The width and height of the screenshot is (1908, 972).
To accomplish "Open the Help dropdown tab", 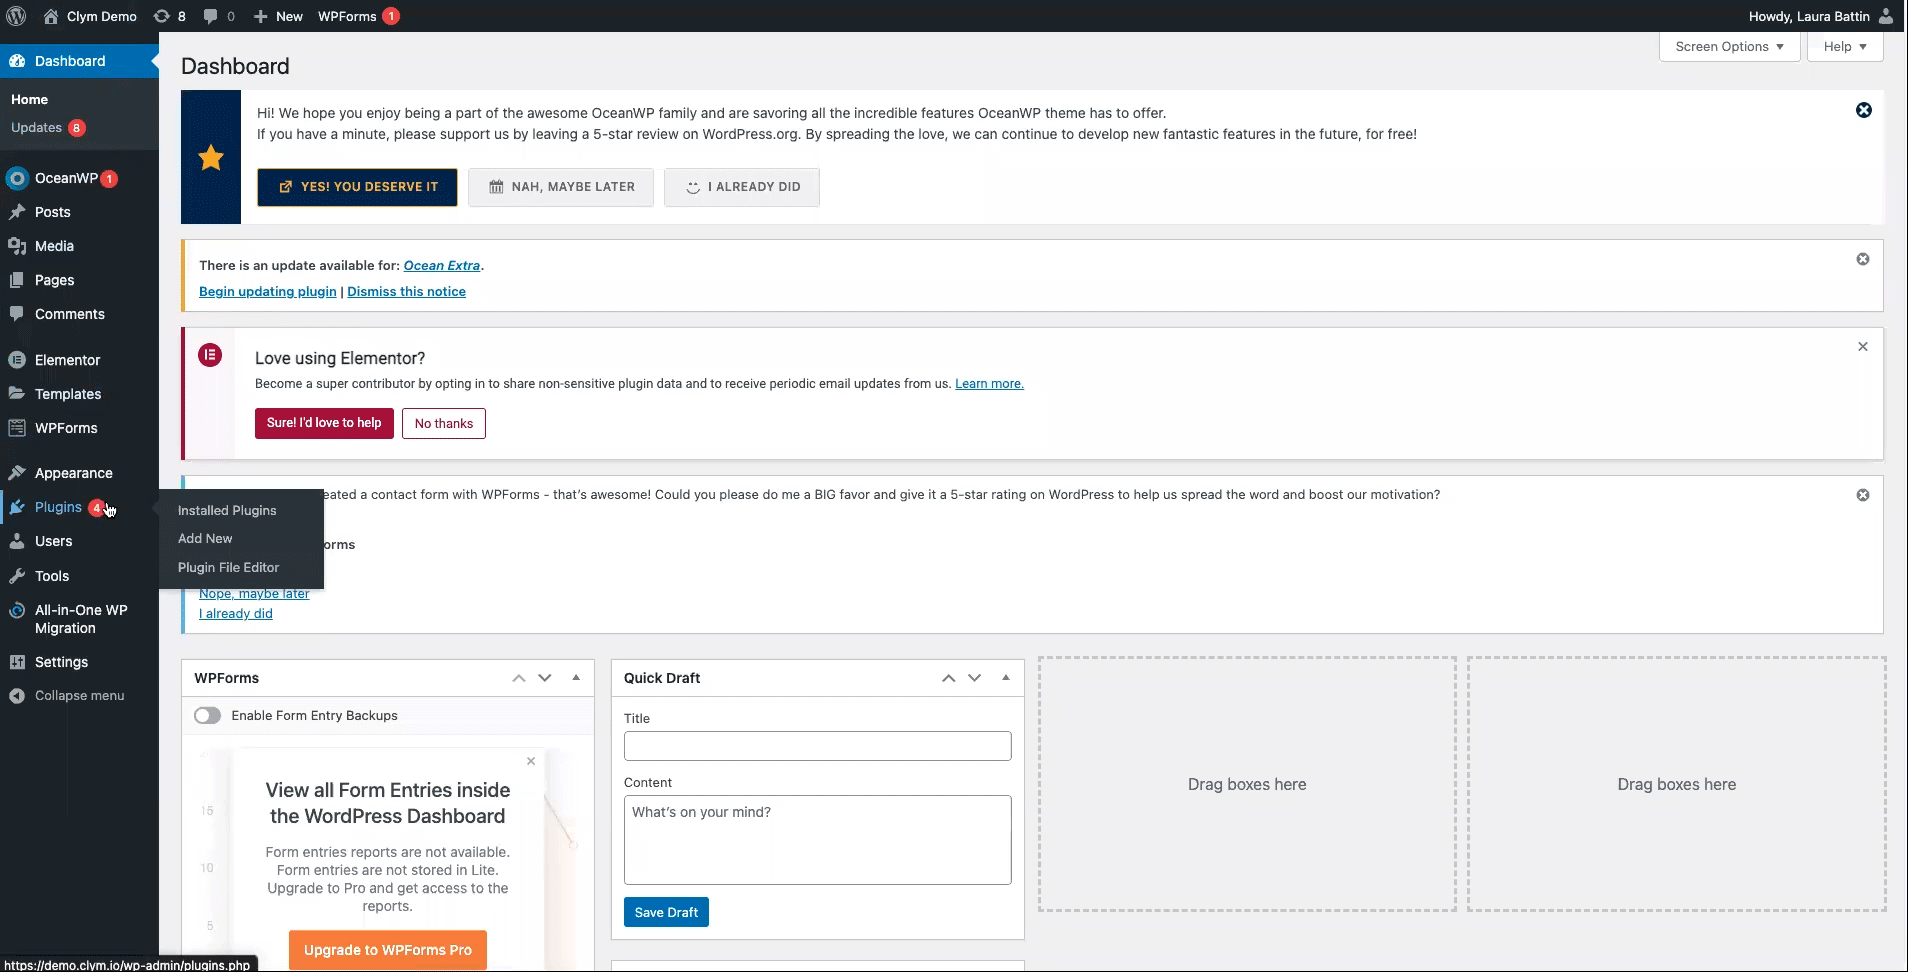I will pos(1845,47).
